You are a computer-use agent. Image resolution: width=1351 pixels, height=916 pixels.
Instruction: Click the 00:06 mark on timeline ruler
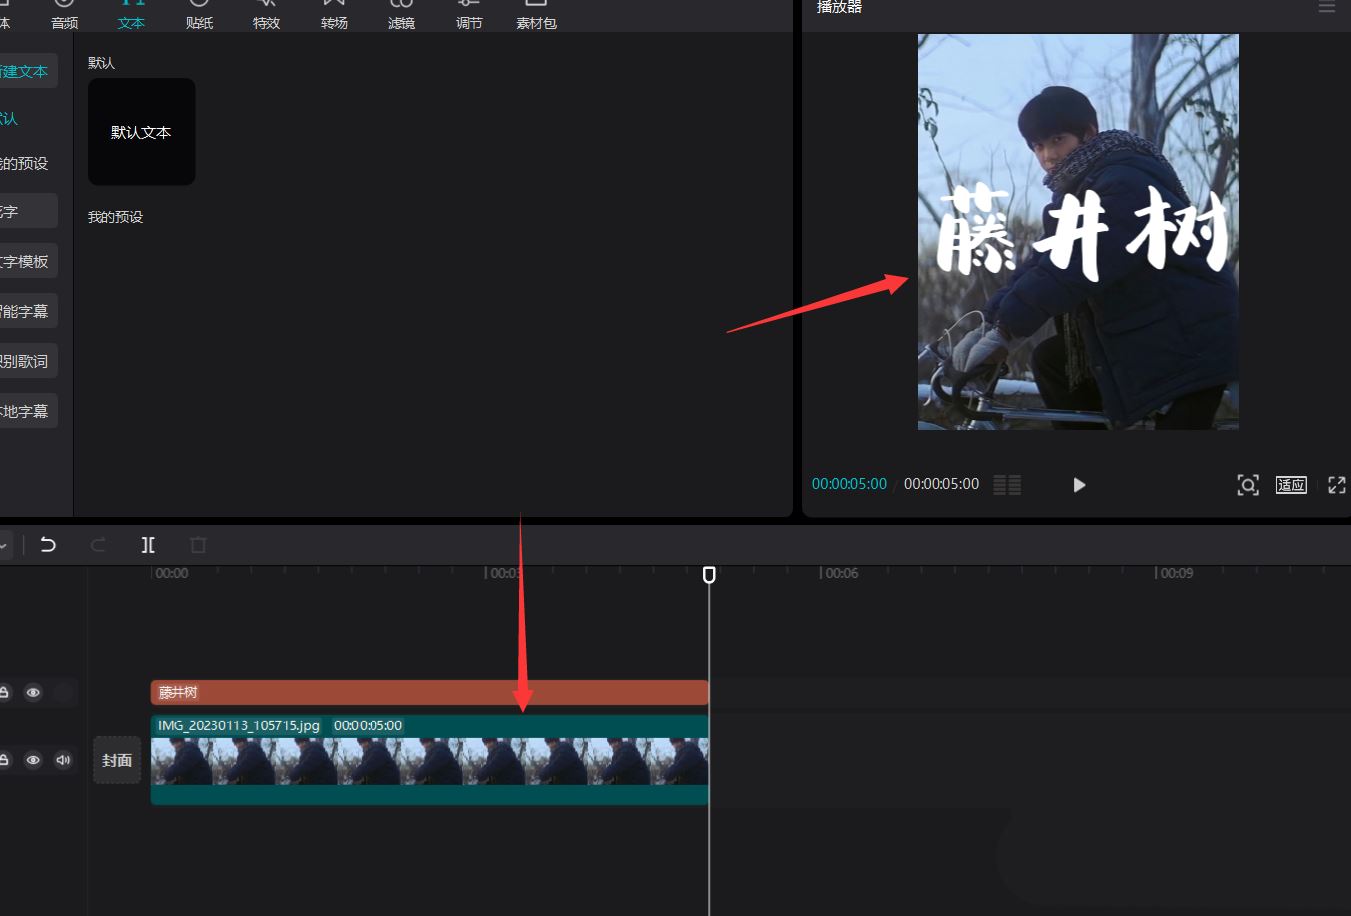pyautogui.click(x=842, y=573)
